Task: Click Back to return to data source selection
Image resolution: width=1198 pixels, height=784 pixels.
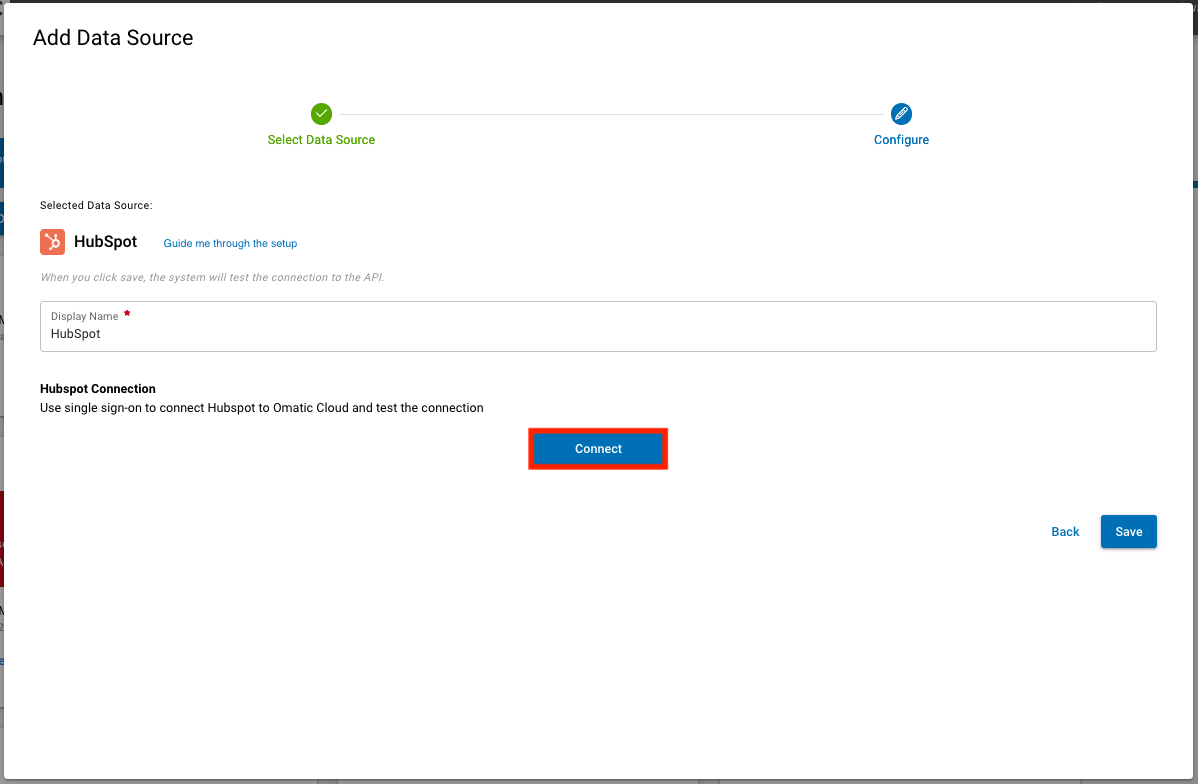Action: pos(1064,531)
